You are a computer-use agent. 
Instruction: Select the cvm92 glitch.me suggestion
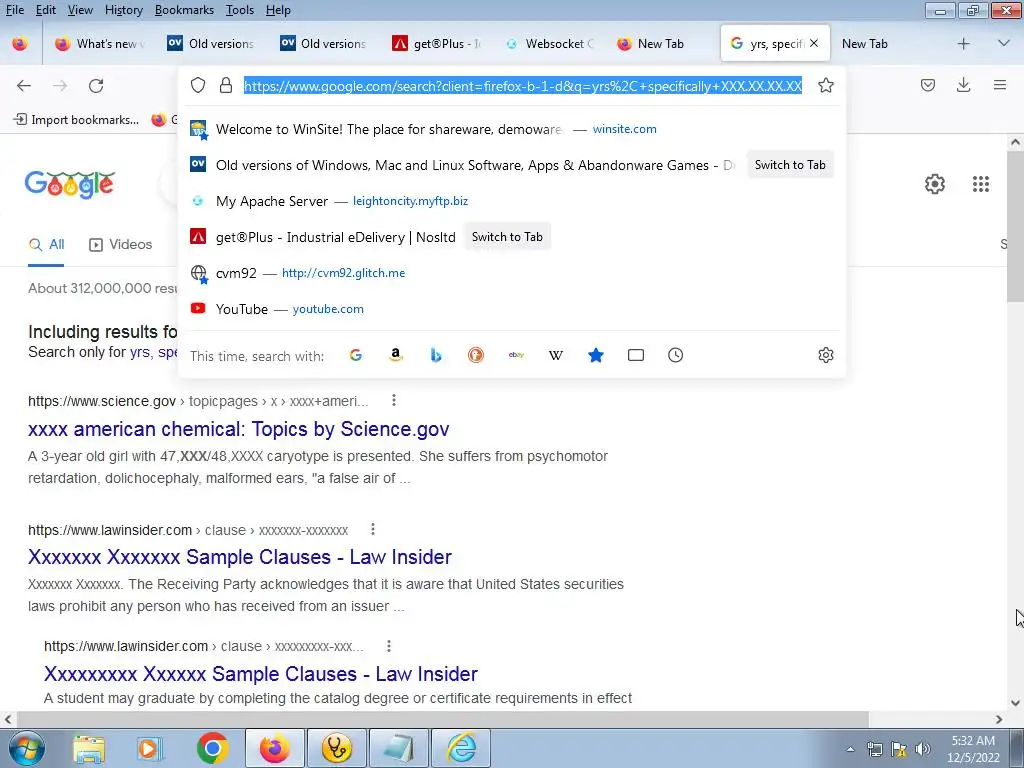[x=511, y=272]
